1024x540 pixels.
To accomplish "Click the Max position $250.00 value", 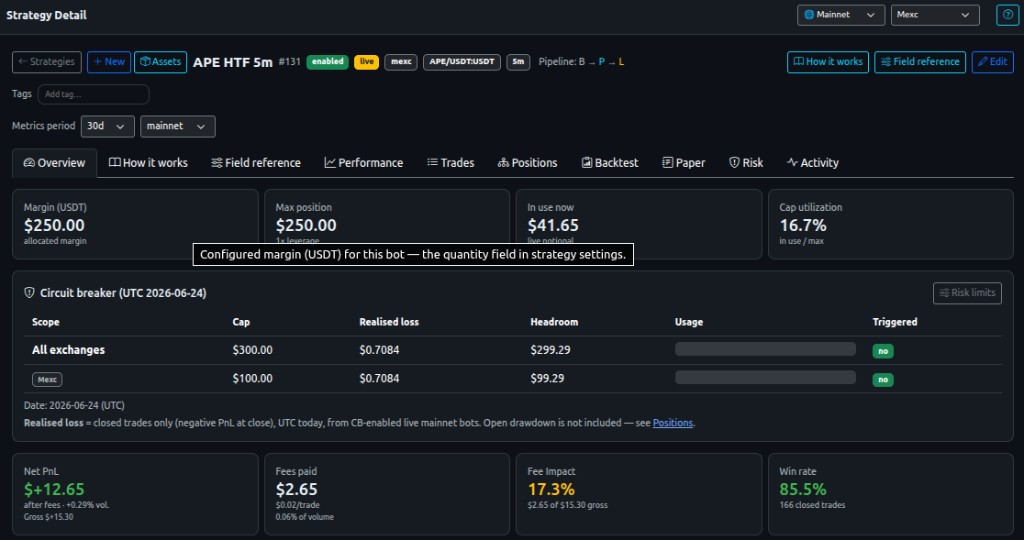I will coord(306,225).
